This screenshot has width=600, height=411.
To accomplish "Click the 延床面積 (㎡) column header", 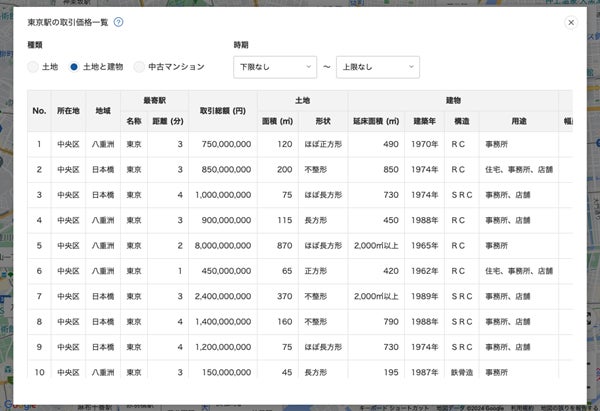I will click(376, 121).
